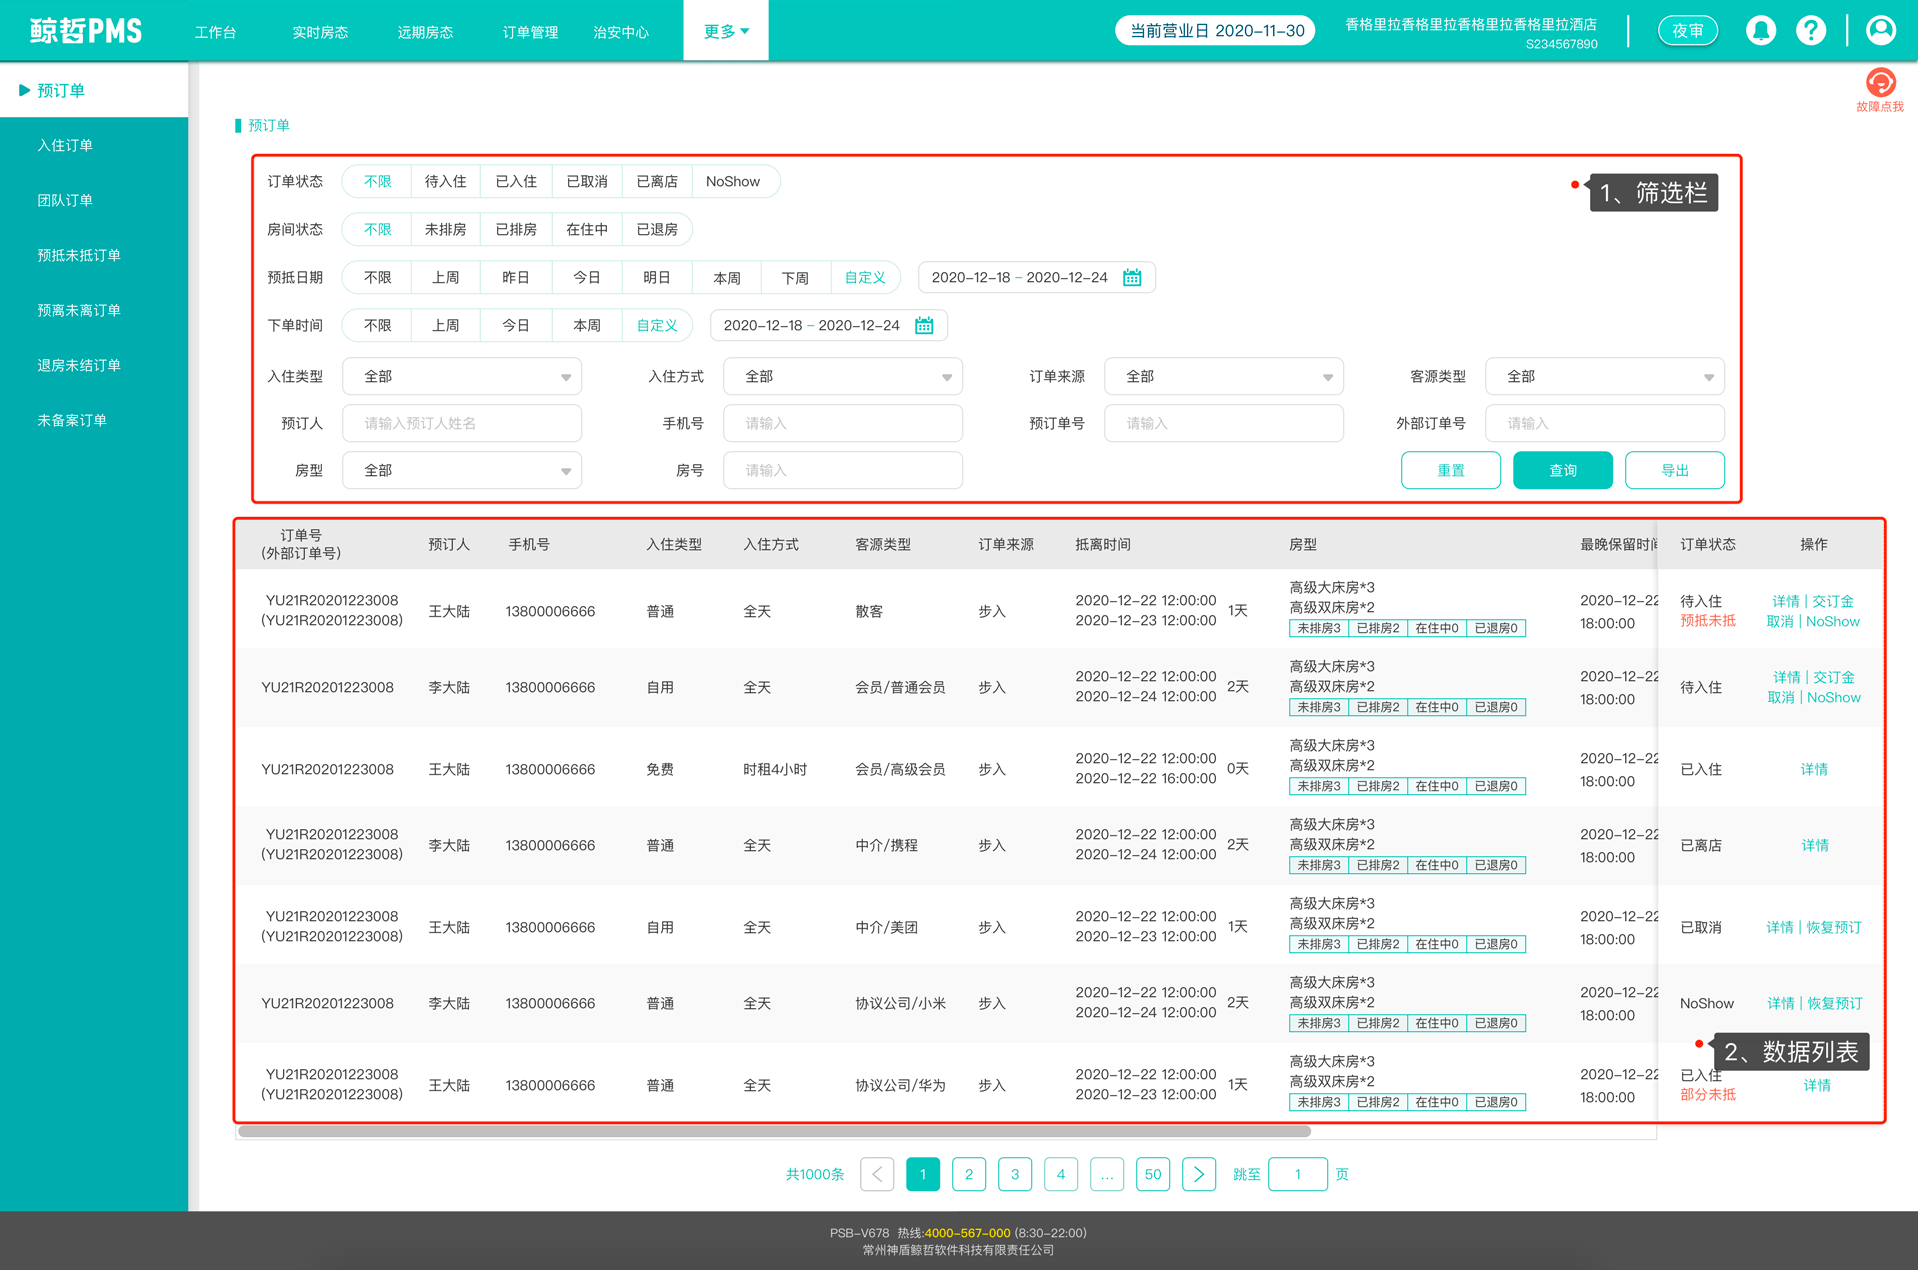Select 订单状态 filter 待入住

[x=445, y=181]
